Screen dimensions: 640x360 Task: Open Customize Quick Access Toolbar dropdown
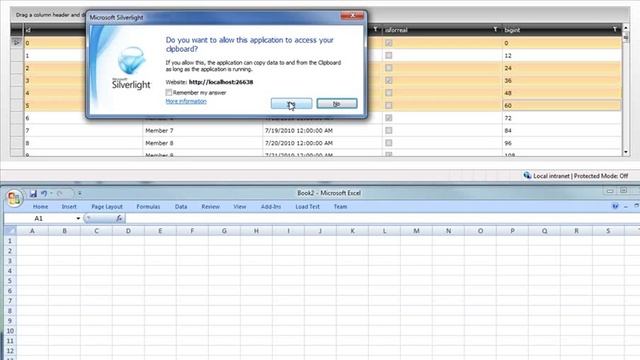[80, 193]
